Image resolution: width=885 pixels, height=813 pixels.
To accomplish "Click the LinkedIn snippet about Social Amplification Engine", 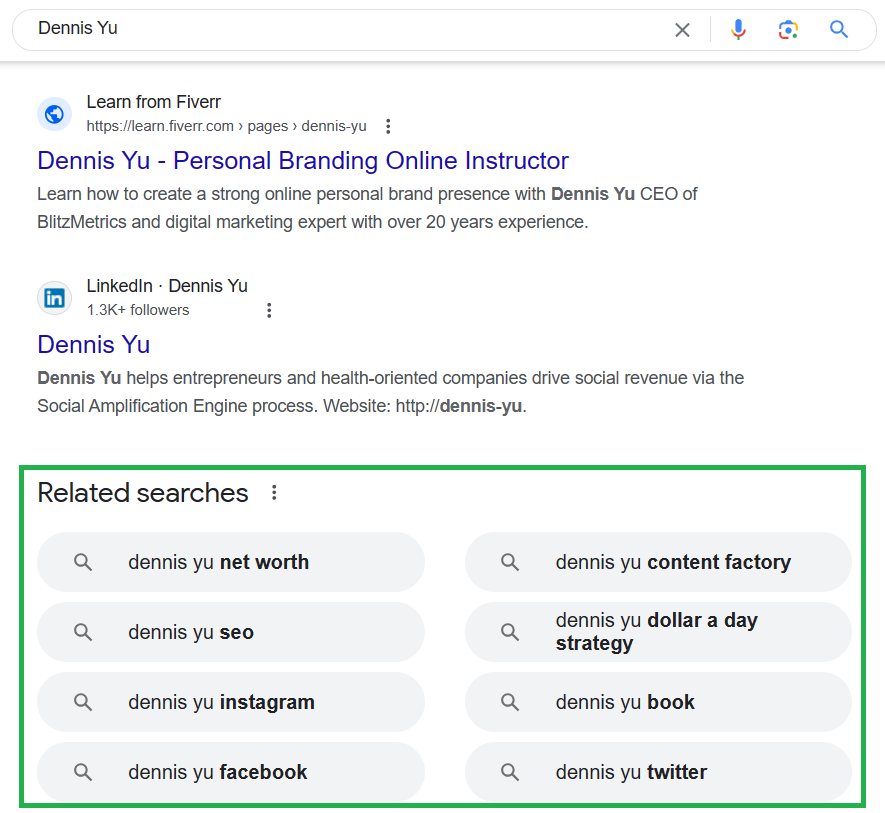I will (391, 392).
